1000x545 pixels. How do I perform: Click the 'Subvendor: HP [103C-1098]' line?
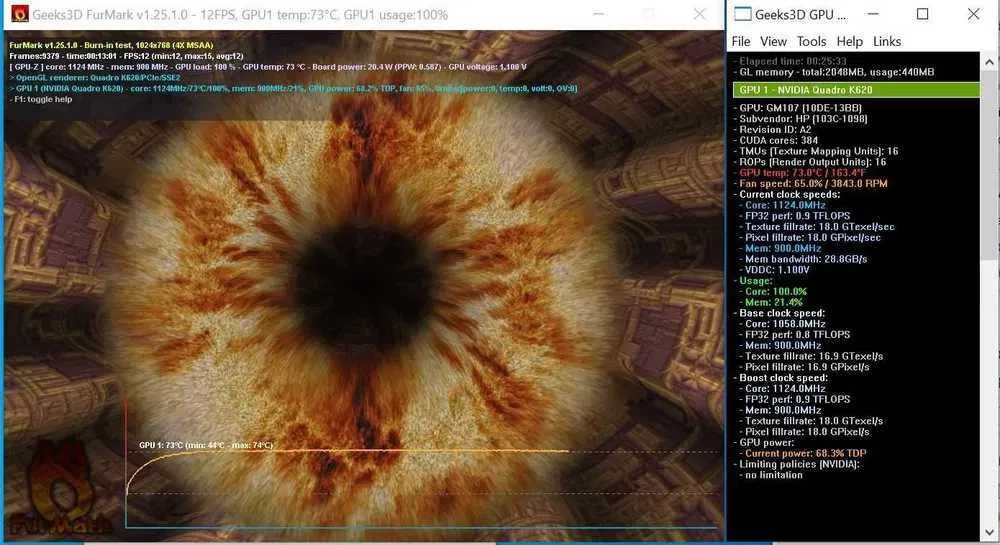[x=800, y=119]
